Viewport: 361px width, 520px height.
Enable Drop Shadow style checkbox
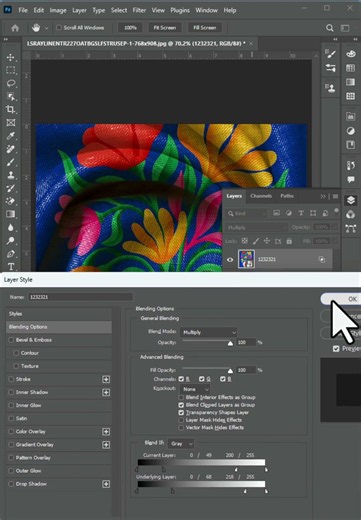pos(11,484)
